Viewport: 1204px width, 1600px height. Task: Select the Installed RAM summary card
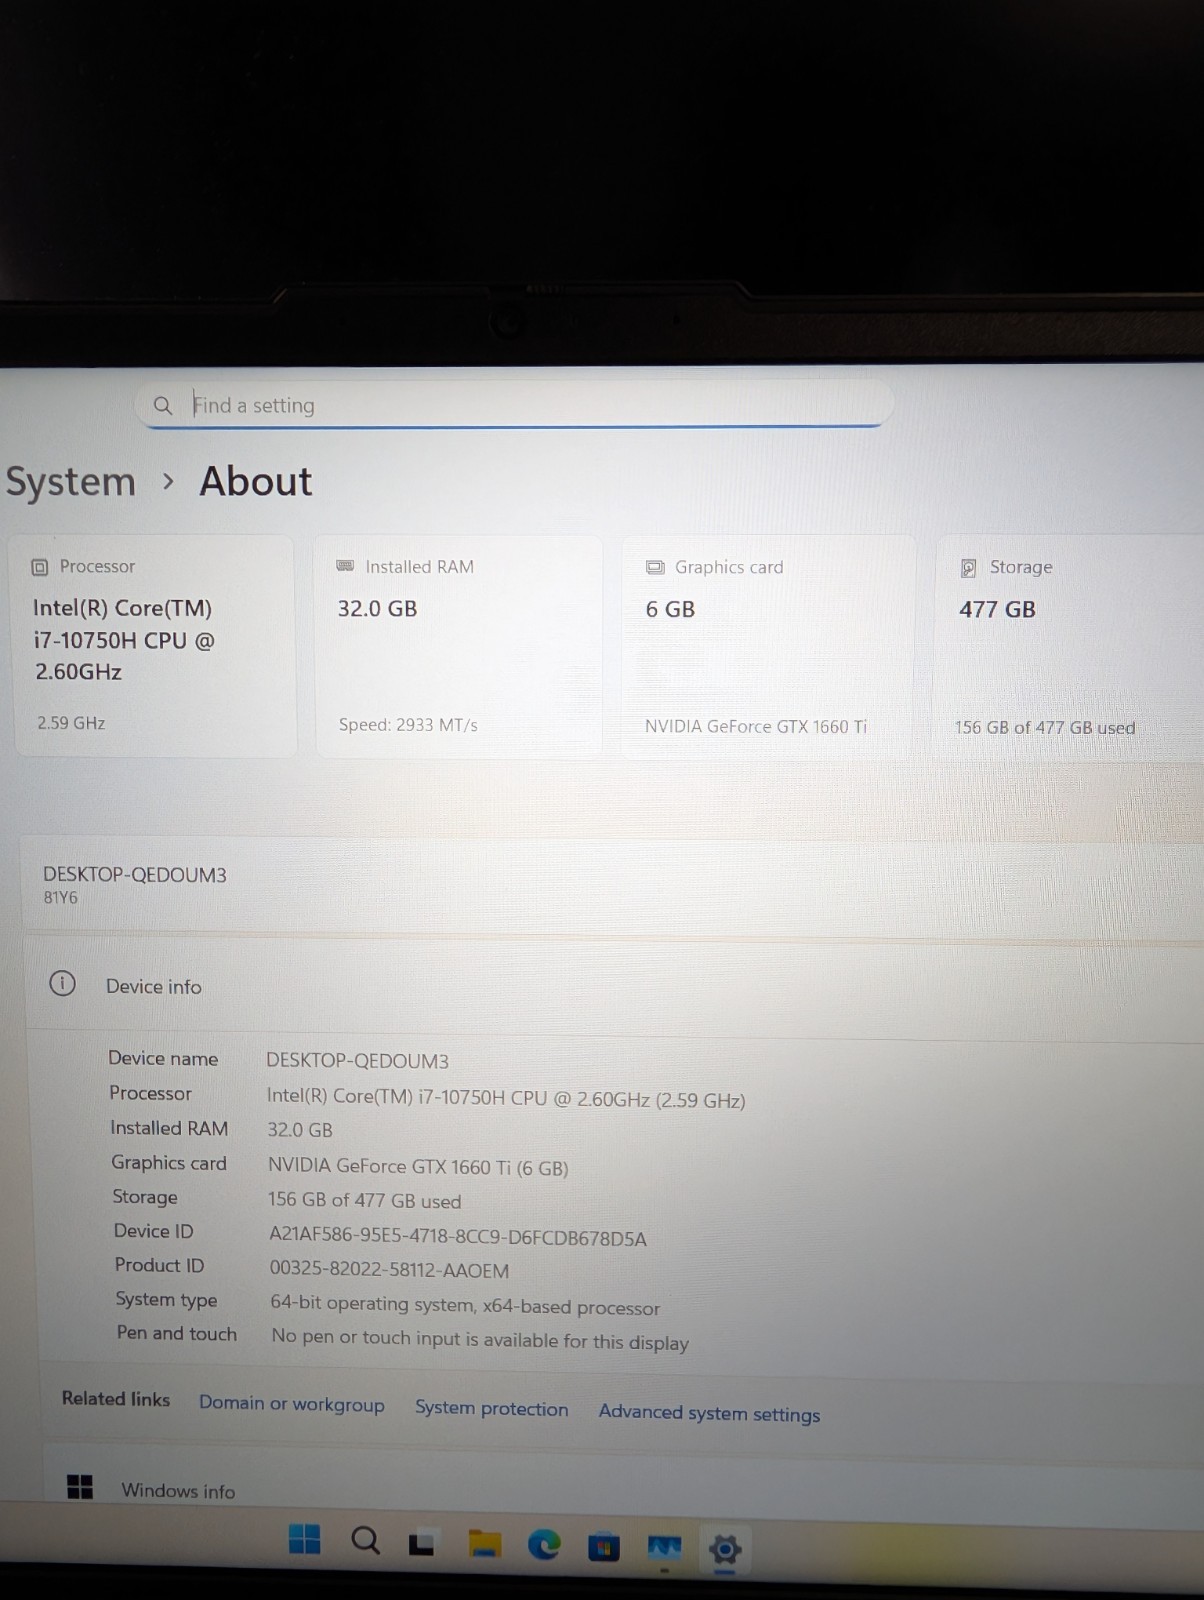(459, 647)
